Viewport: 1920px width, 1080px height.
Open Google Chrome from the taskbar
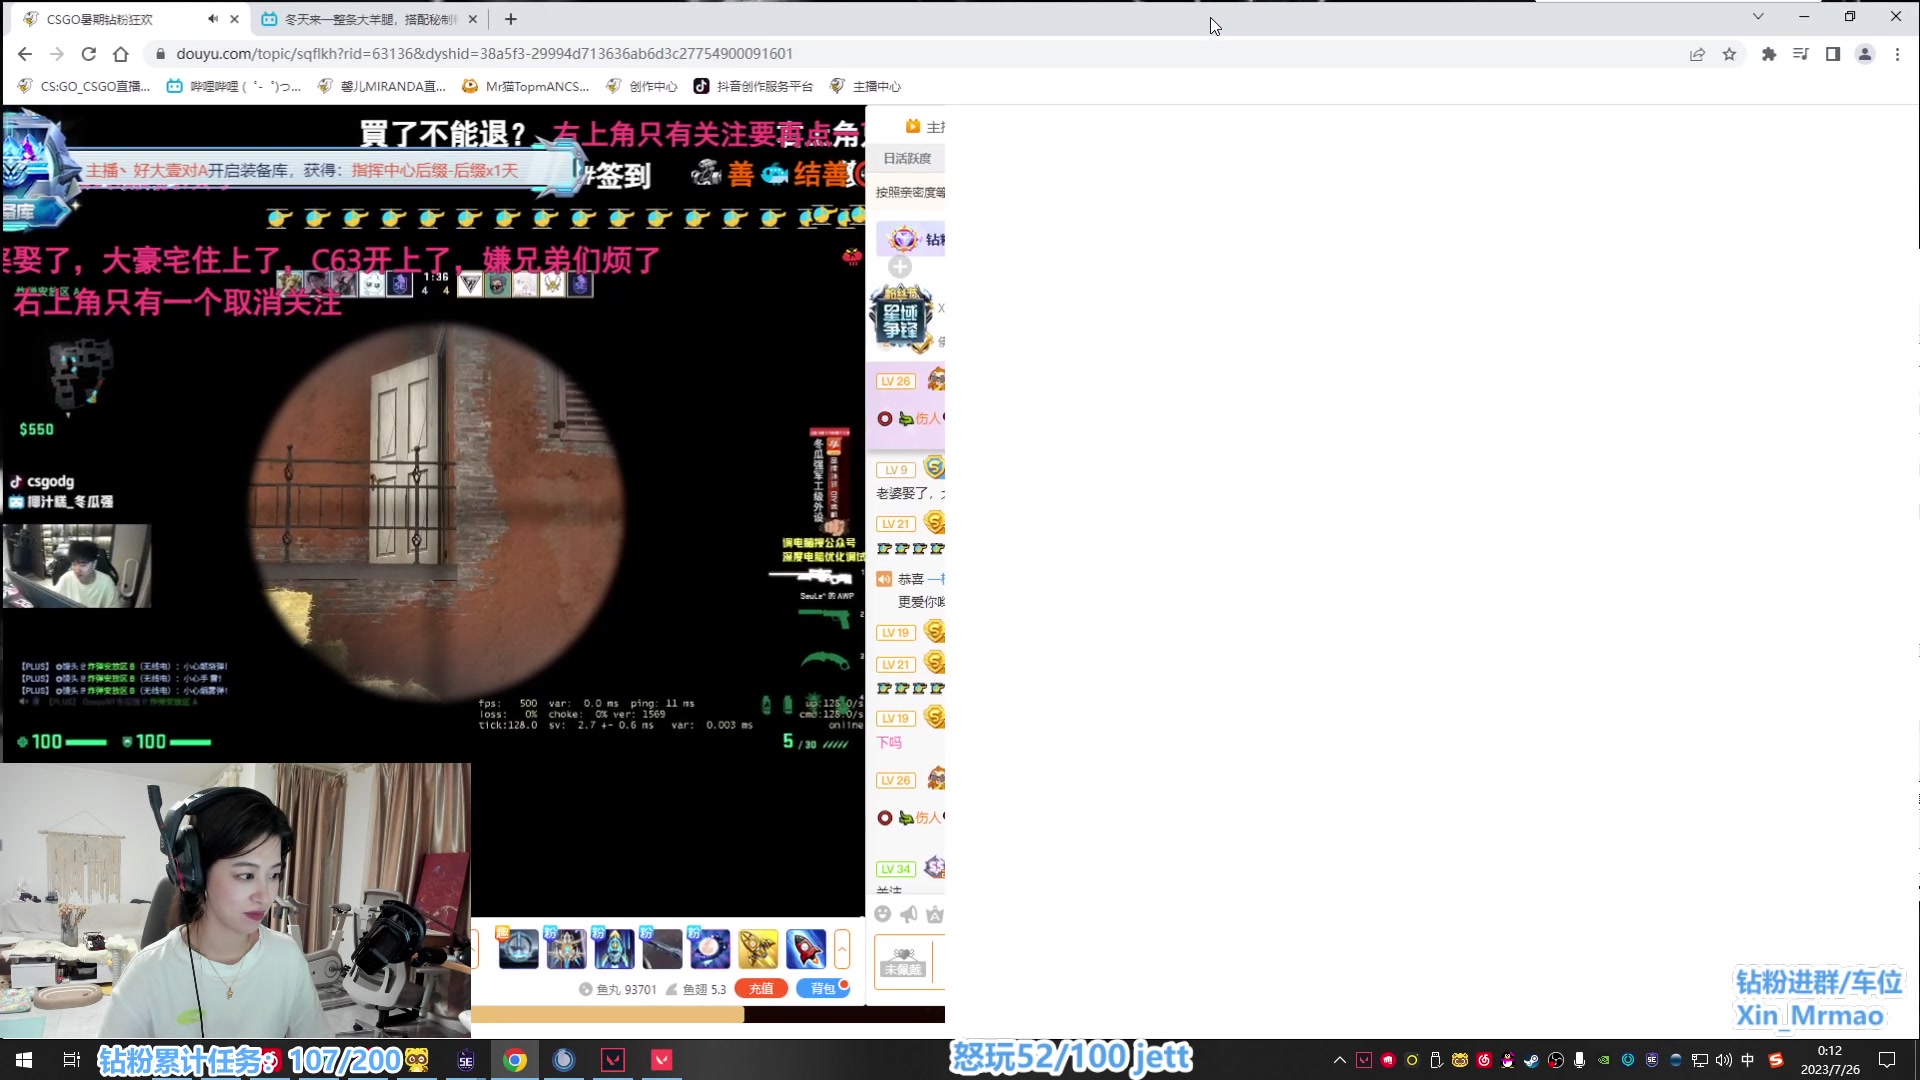coord(515,1060)
